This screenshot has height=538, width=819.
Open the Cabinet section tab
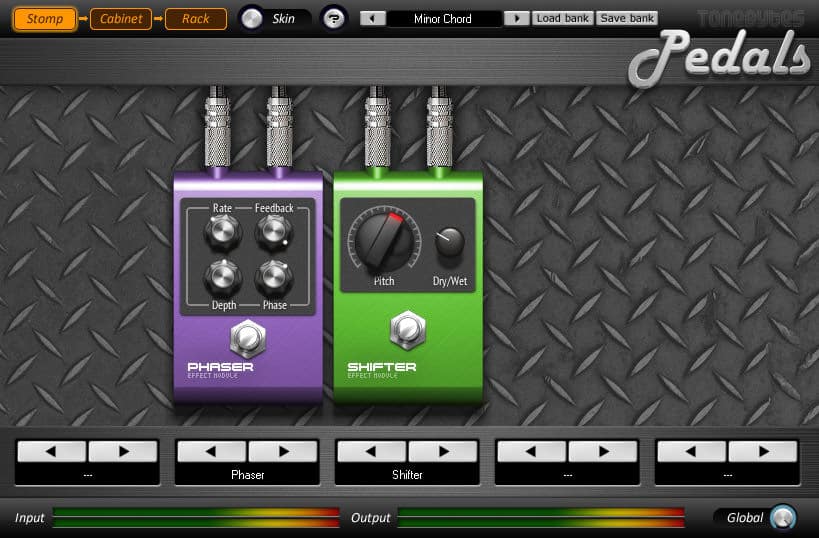click(121, 19)
